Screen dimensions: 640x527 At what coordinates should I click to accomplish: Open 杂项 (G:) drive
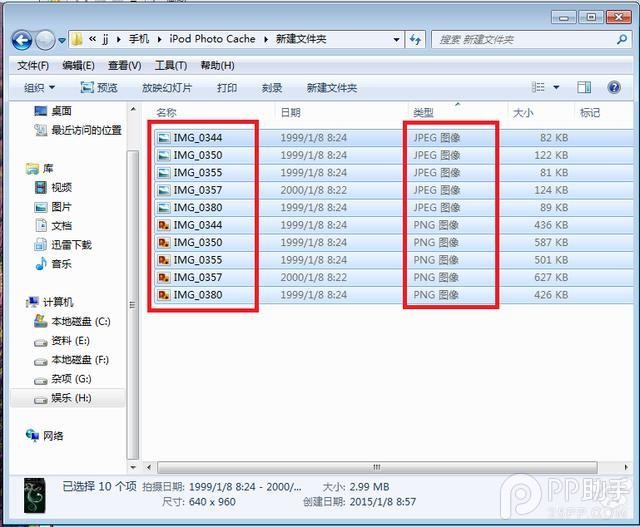pos(62,379)
